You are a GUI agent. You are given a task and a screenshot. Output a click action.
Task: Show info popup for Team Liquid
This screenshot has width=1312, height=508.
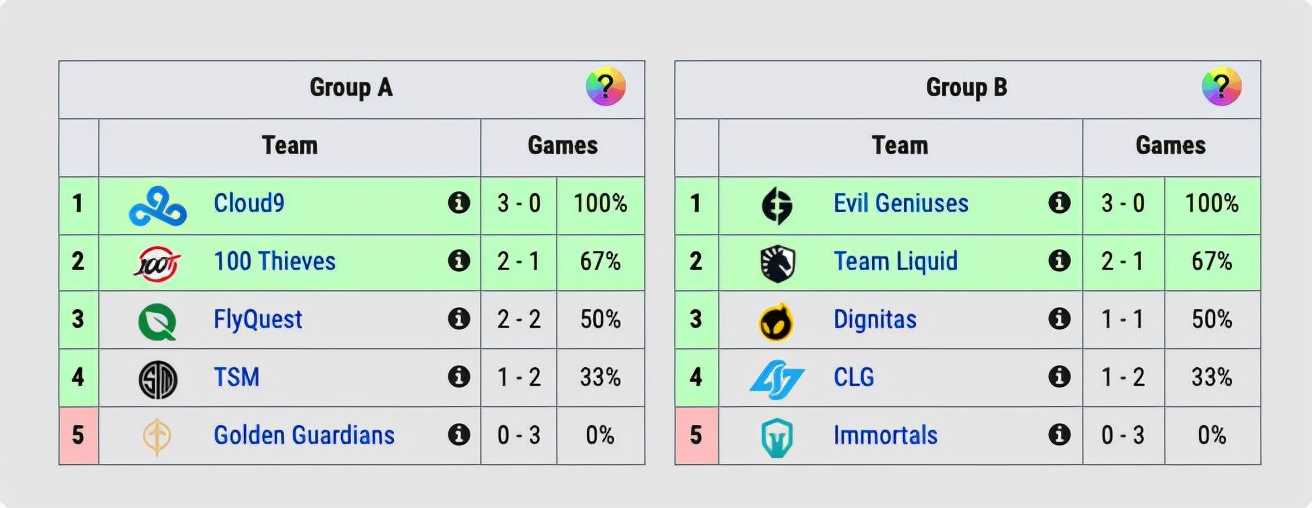1059,262
